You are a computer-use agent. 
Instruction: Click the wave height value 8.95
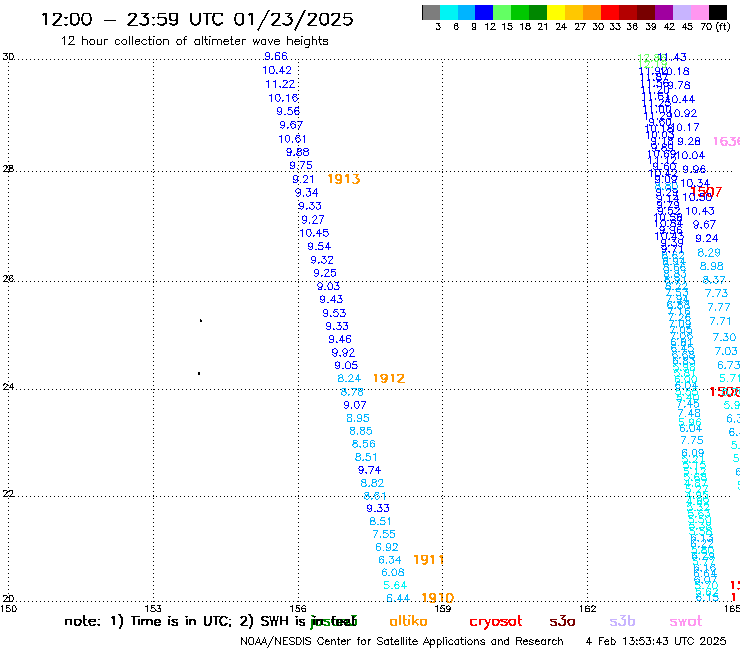pos(358,418)
